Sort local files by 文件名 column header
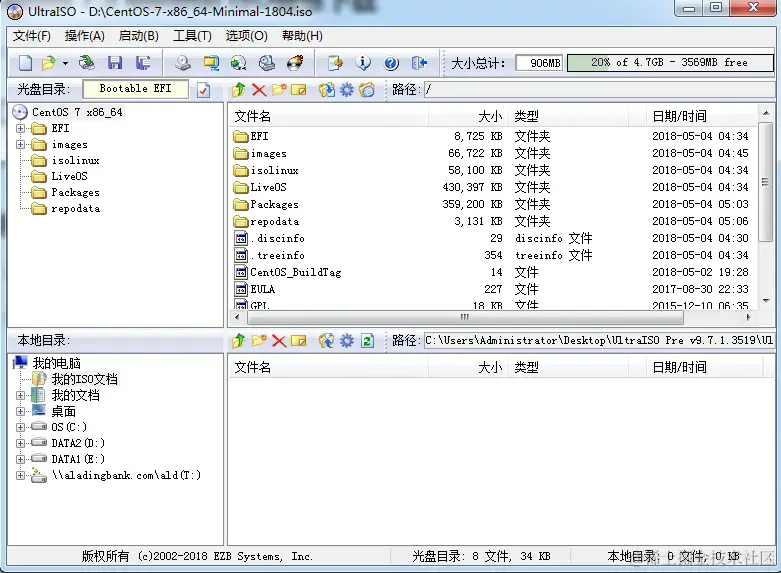Viewport: 781px width, 573px height. (329, 368)
